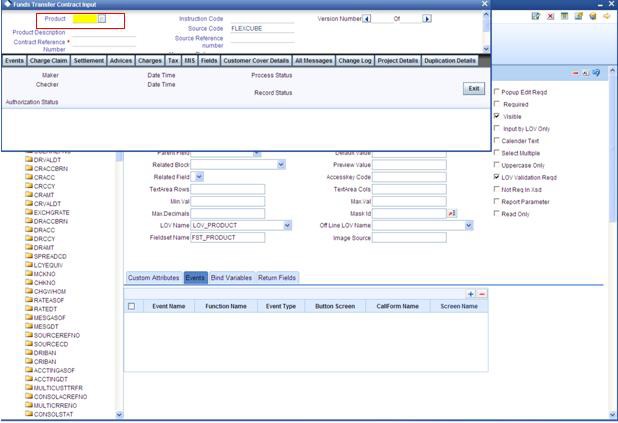Click the tree panel scroll-down arrow
This screenshot has width=618, height=423.
tap(119, 414)
